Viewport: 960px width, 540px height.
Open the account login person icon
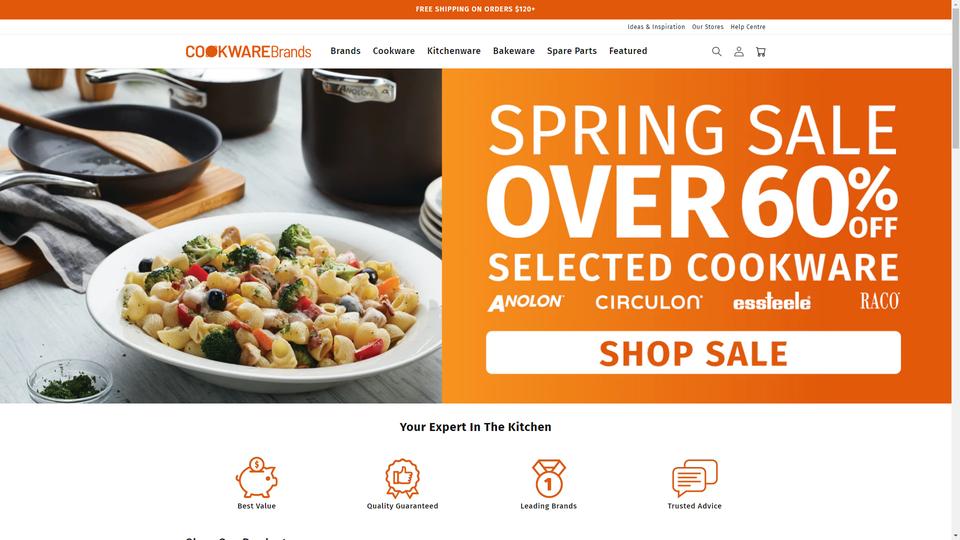(x=739, y=51)
